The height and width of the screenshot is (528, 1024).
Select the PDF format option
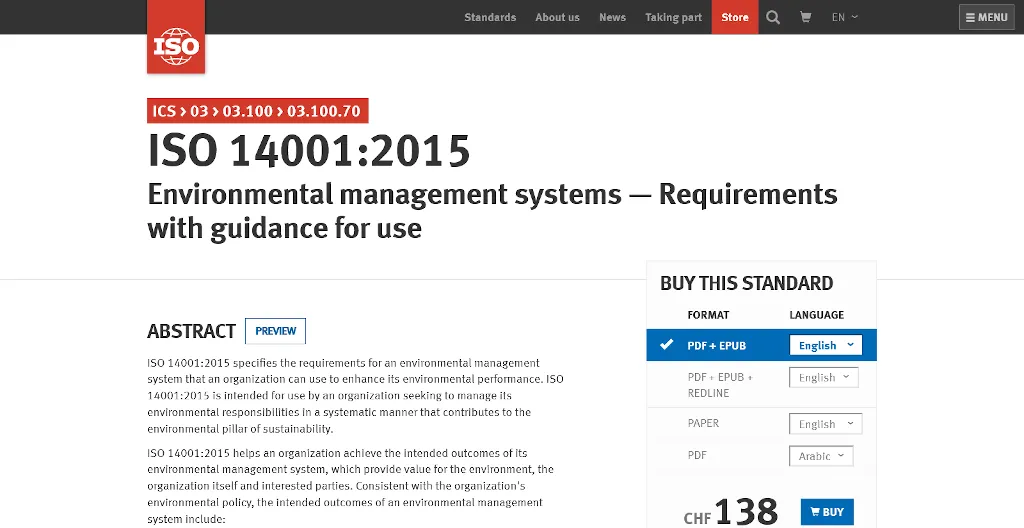pos(697,455)
